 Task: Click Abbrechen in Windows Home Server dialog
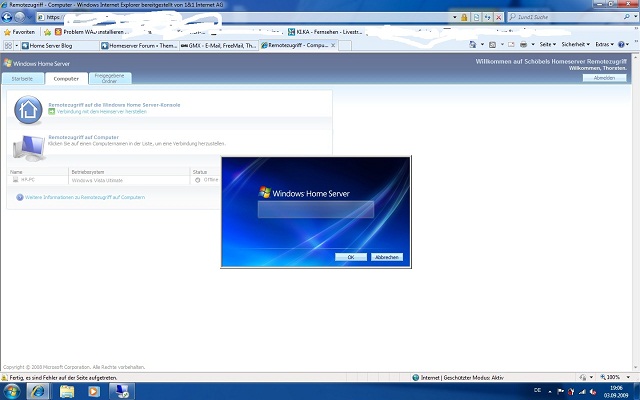387,257
